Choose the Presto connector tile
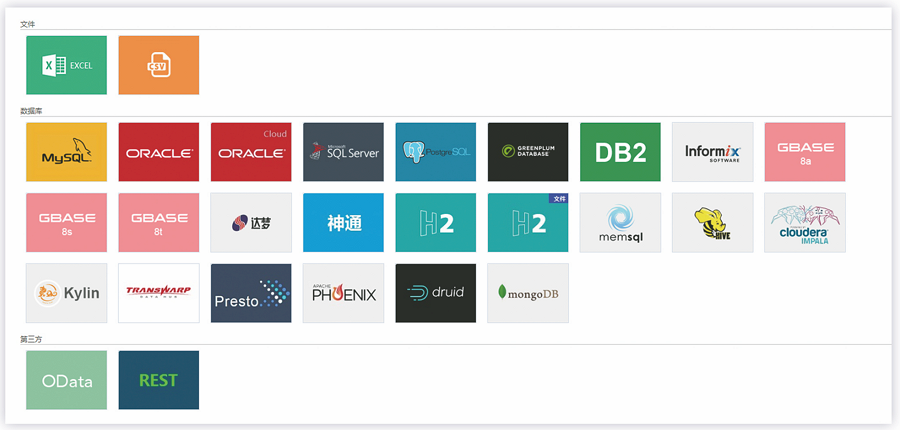The image size is (900, 430). tap(251, 293)
